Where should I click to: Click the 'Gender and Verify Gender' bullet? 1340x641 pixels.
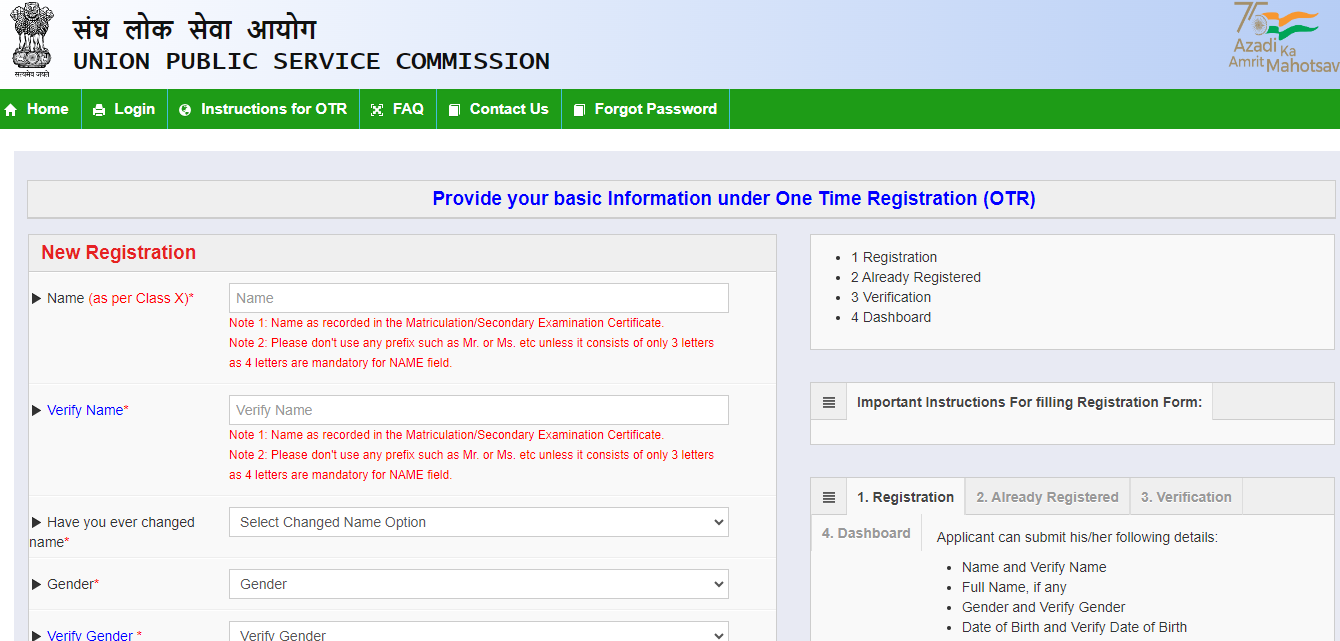tap(1043, 607)
